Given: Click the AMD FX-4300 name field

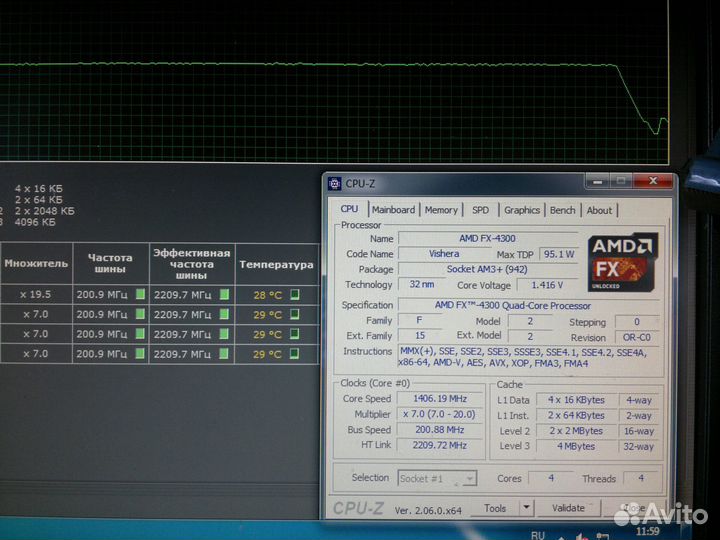Looking at the screenshot, I should pyautogui.click(x=487, y=238).
